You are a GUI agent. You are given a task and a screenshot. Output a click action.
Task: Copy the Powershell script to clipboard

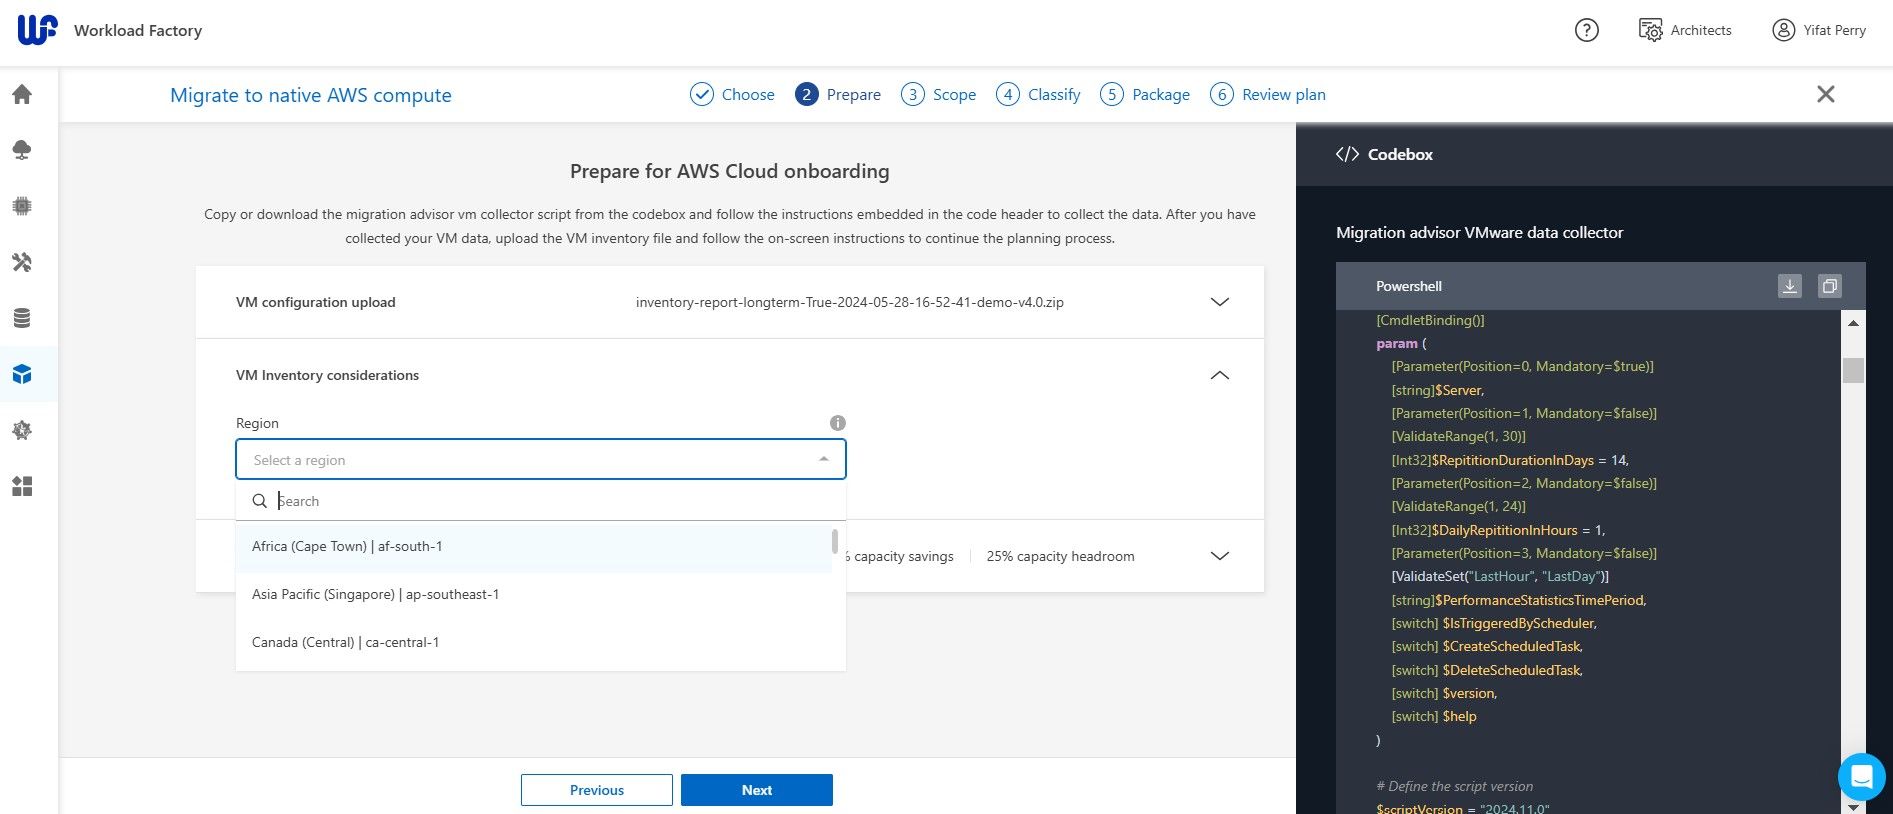coord(1829,286)
